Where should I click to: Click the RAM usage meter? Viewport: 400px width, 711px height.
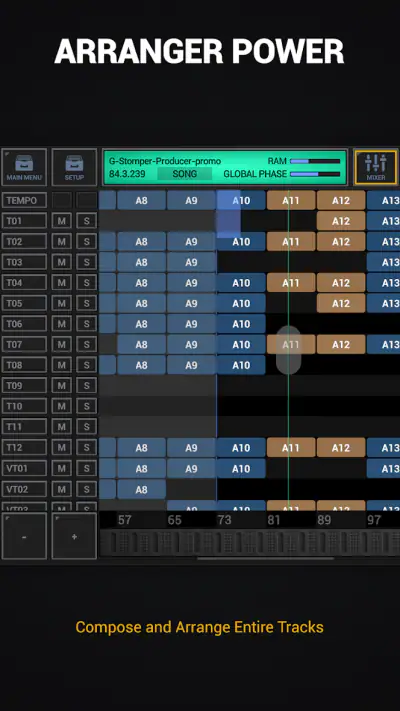pos(315,161)
